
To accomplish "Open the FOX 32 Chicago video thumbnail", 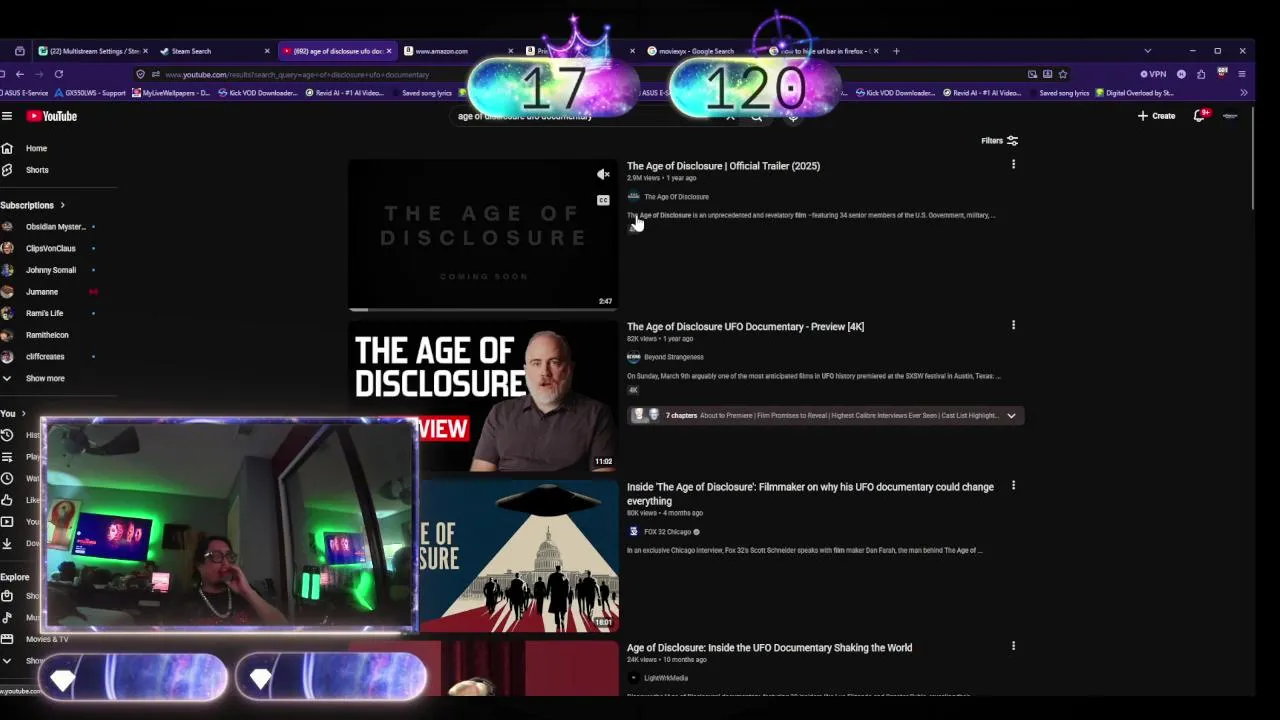I will [519, 556].
